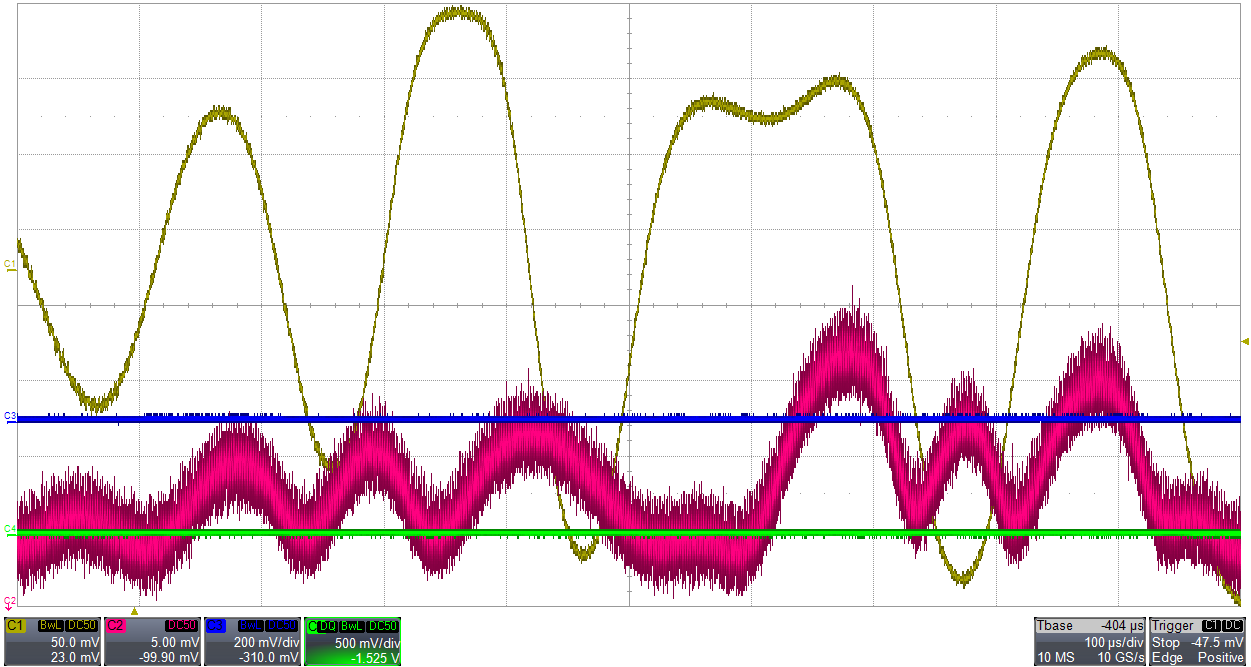This screenshot has height=667, width=1251.
Task: Click the BwL badge in C1 descriptor
Action: tap(51, 625)
